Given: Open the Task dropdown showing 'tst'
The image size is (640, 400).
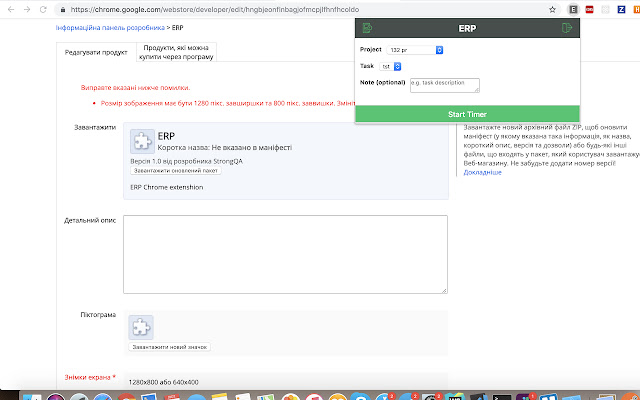Looking at the screenshot, I should [390, 66].
